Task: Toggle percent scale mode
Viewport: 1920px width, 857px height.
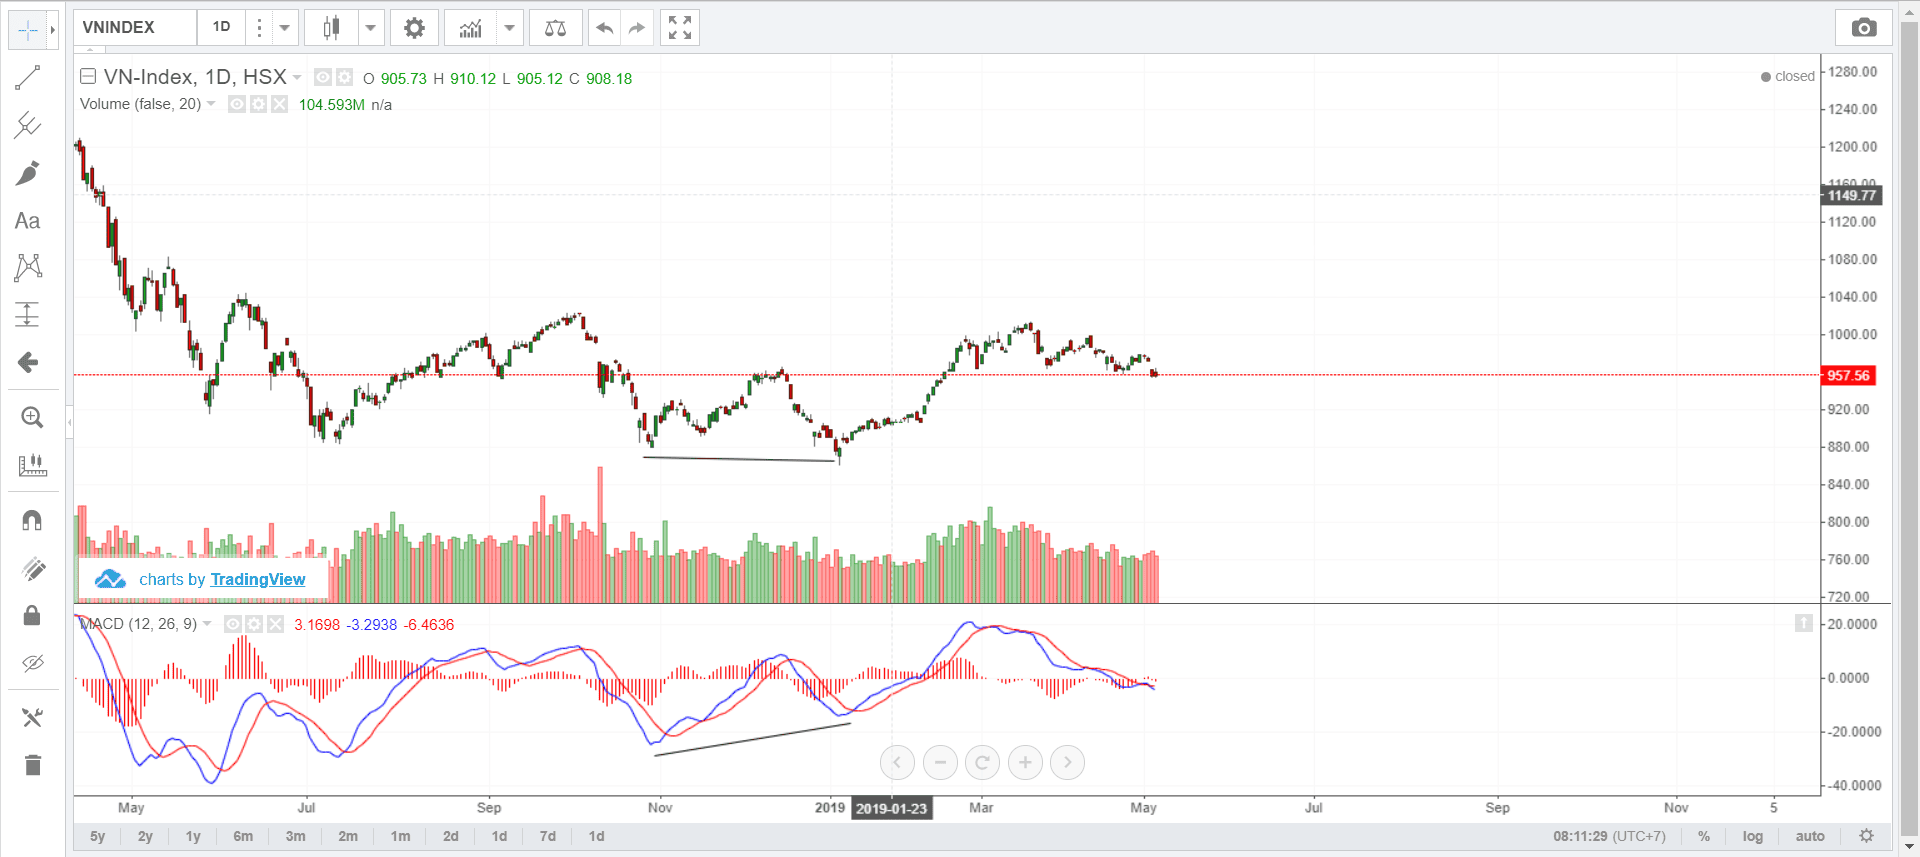Action: pyautogui.click(x=1704, y=836)
